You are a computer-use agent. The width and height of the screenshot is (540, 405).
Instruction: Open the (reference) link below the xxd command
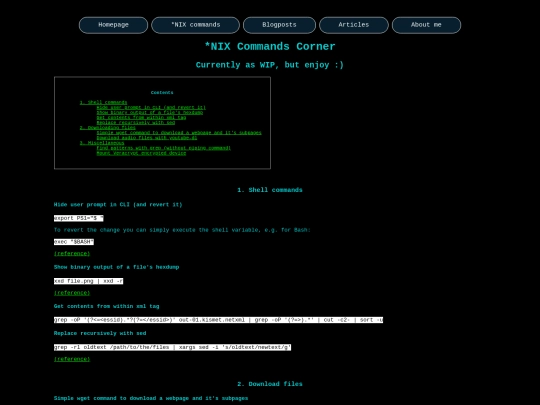point(72,293)
